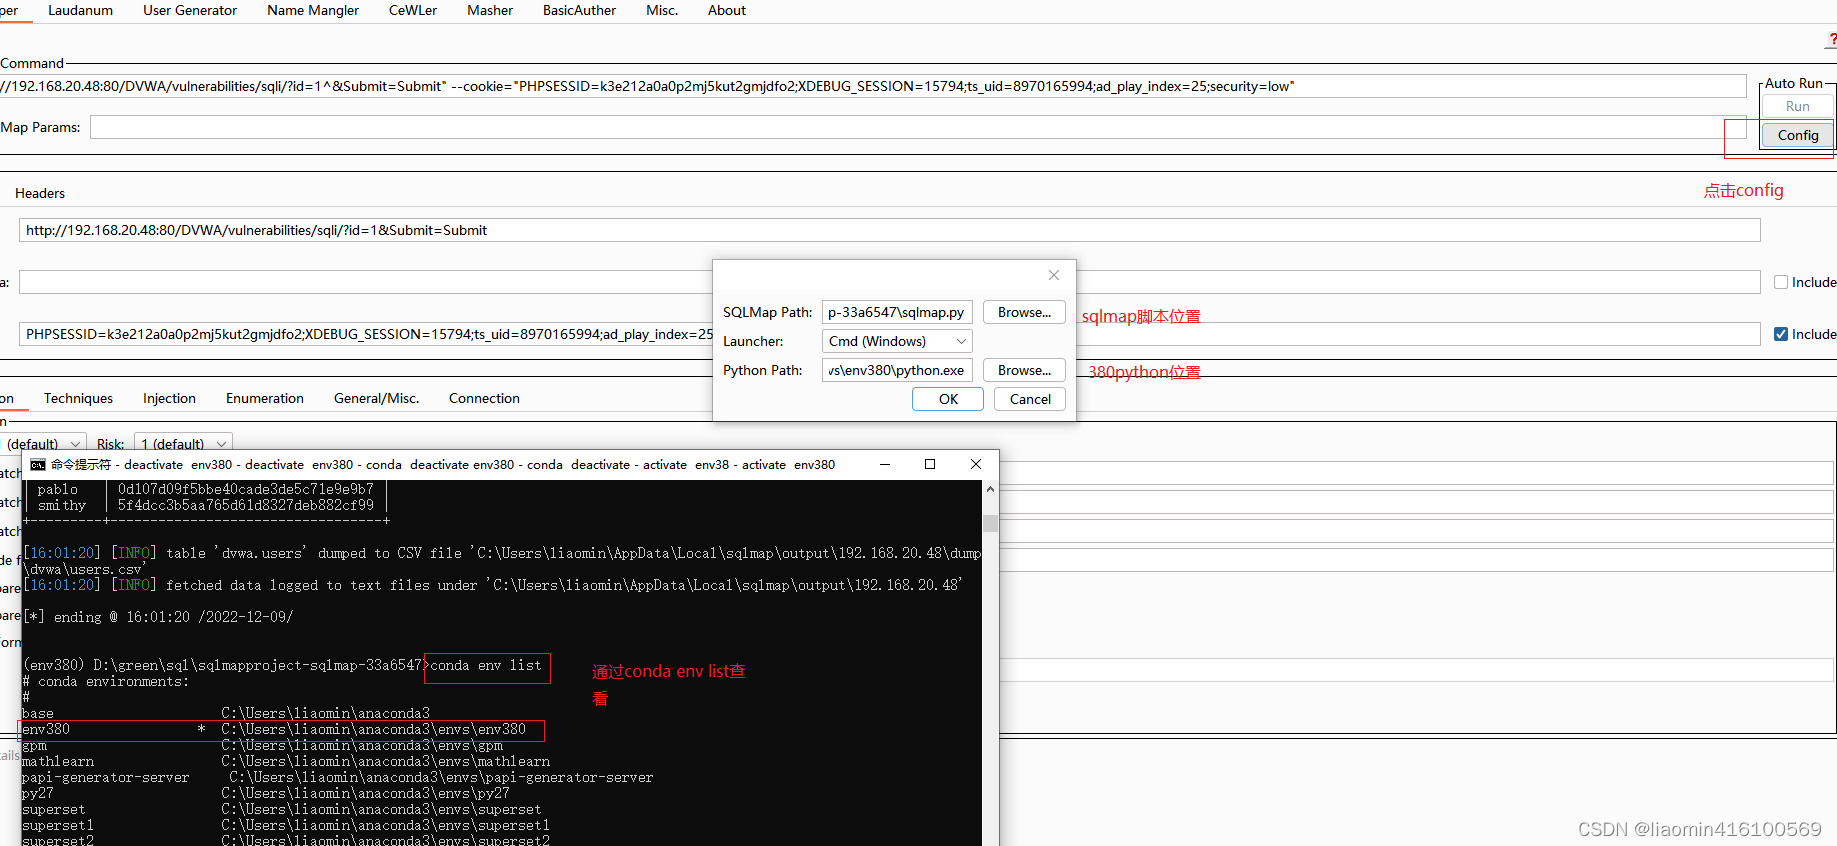Screen dimensions: 1837x846
Task: Click the command prompt scrollbar thumb
Action: tap(990, 523)
